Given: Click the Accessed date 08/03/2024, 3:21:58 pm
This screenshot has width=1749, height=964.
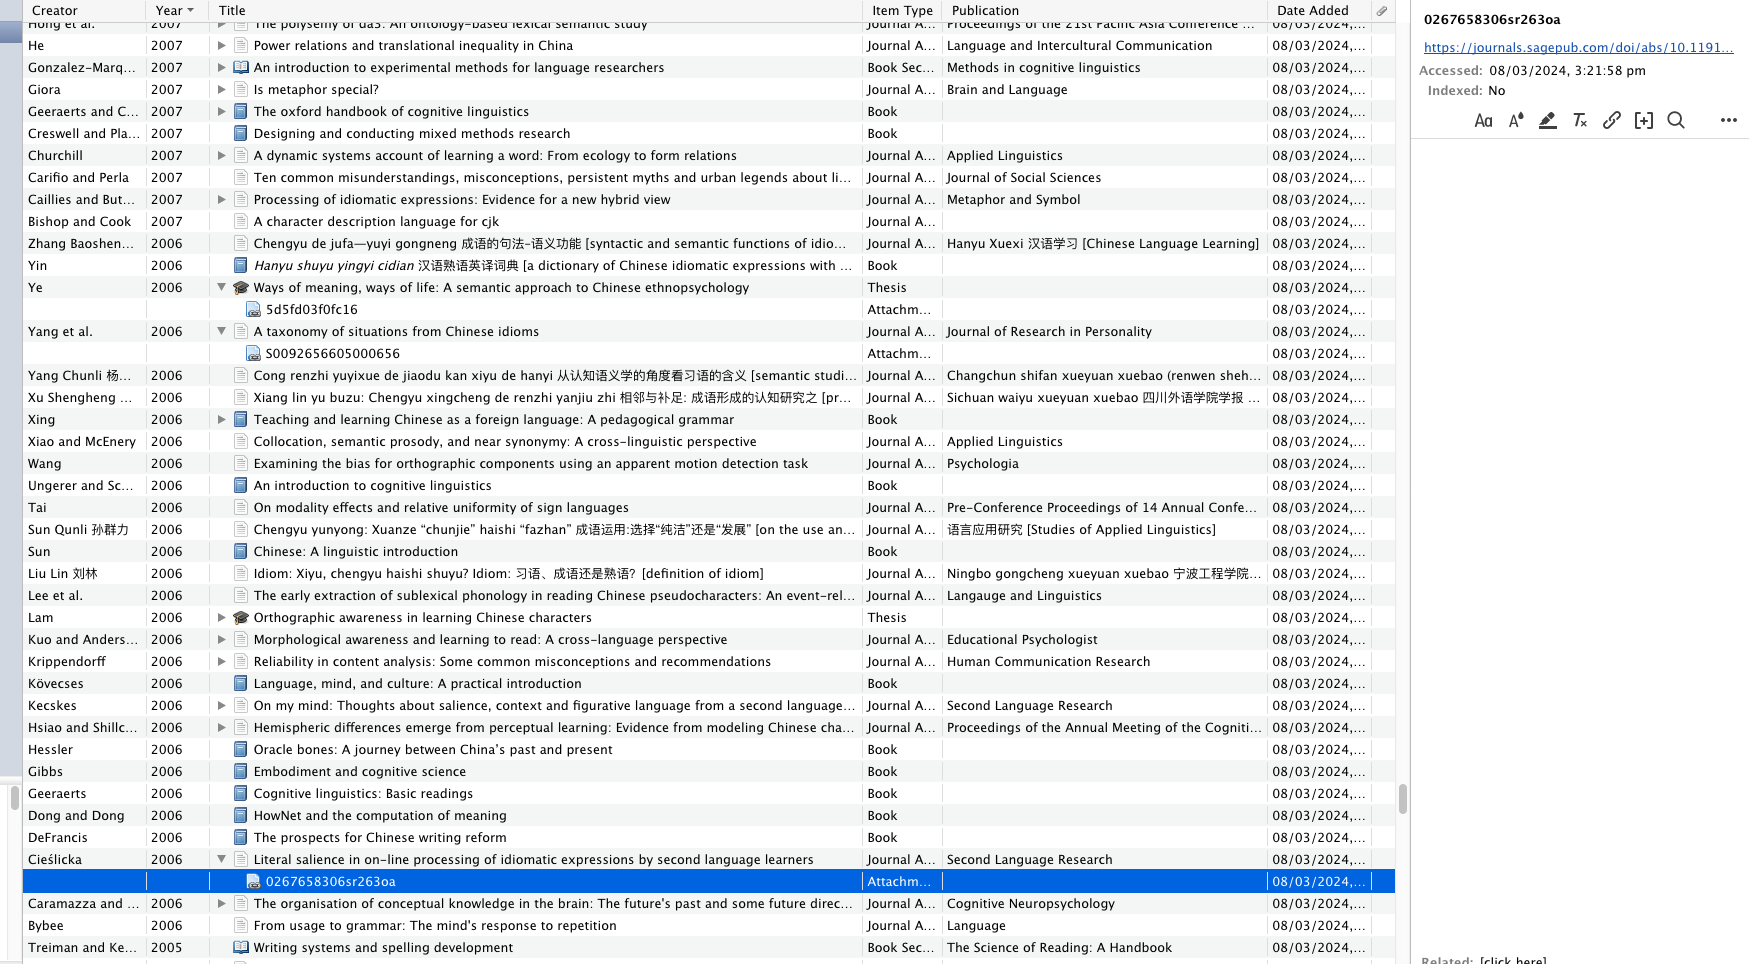Looking at the screenshot, I should [1567, 71].
